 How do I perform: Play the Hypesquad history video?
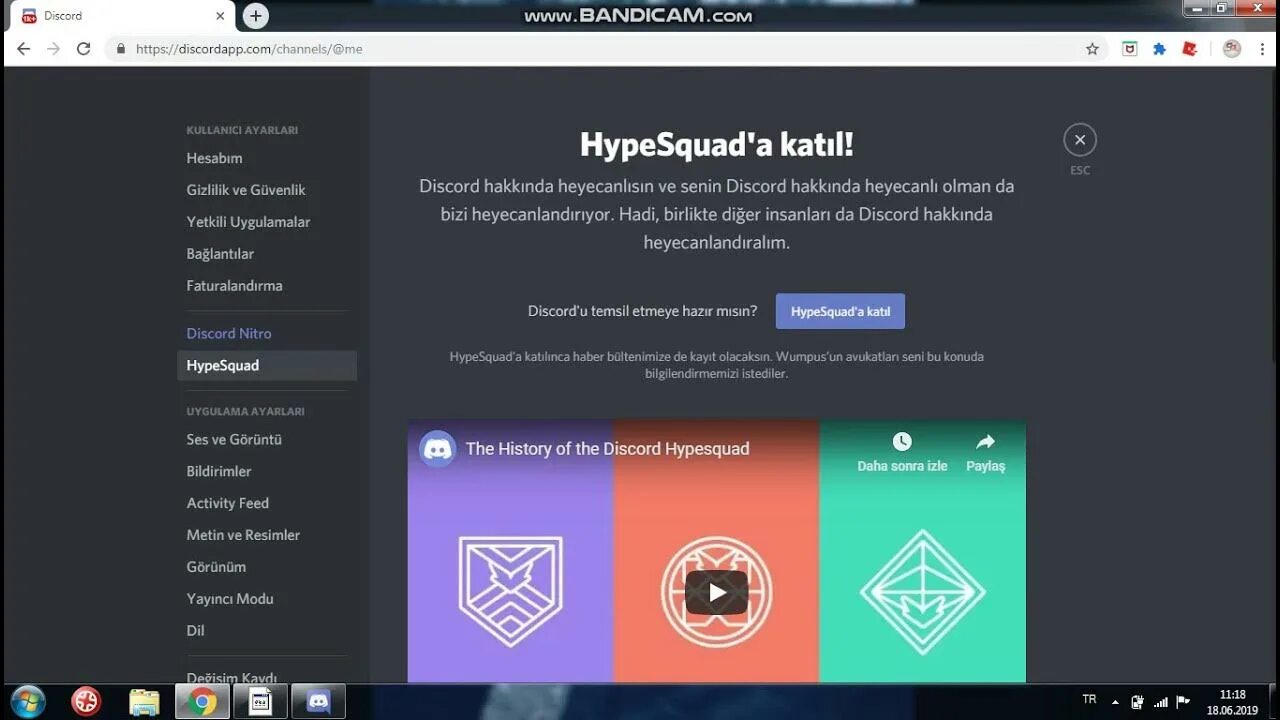pyautogui.click(x=717, y=592)
